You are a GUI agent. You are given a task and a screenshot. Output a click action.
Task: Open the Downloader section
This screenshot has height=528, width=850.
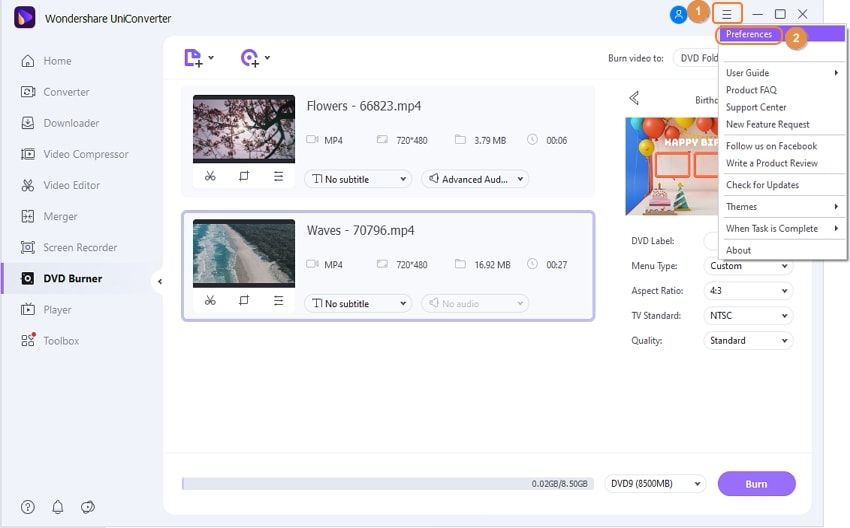click(x=60, y=123)
